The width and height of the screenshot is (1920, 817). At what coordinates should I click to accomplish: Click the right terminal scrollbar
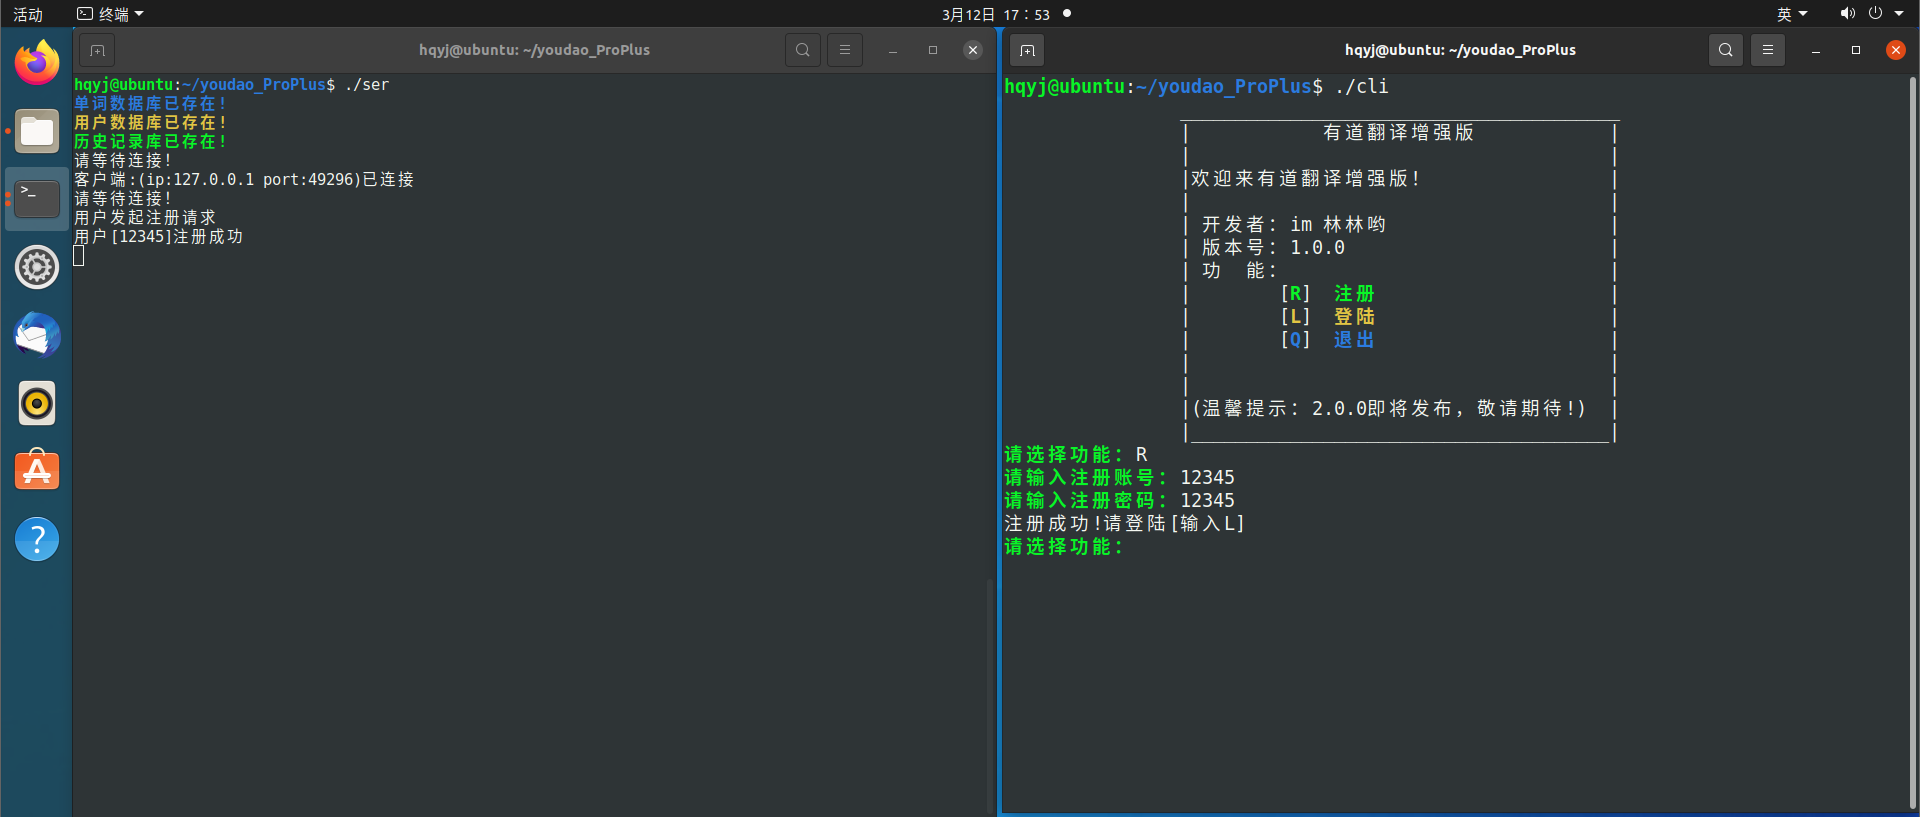click(x=1913, y=445)
